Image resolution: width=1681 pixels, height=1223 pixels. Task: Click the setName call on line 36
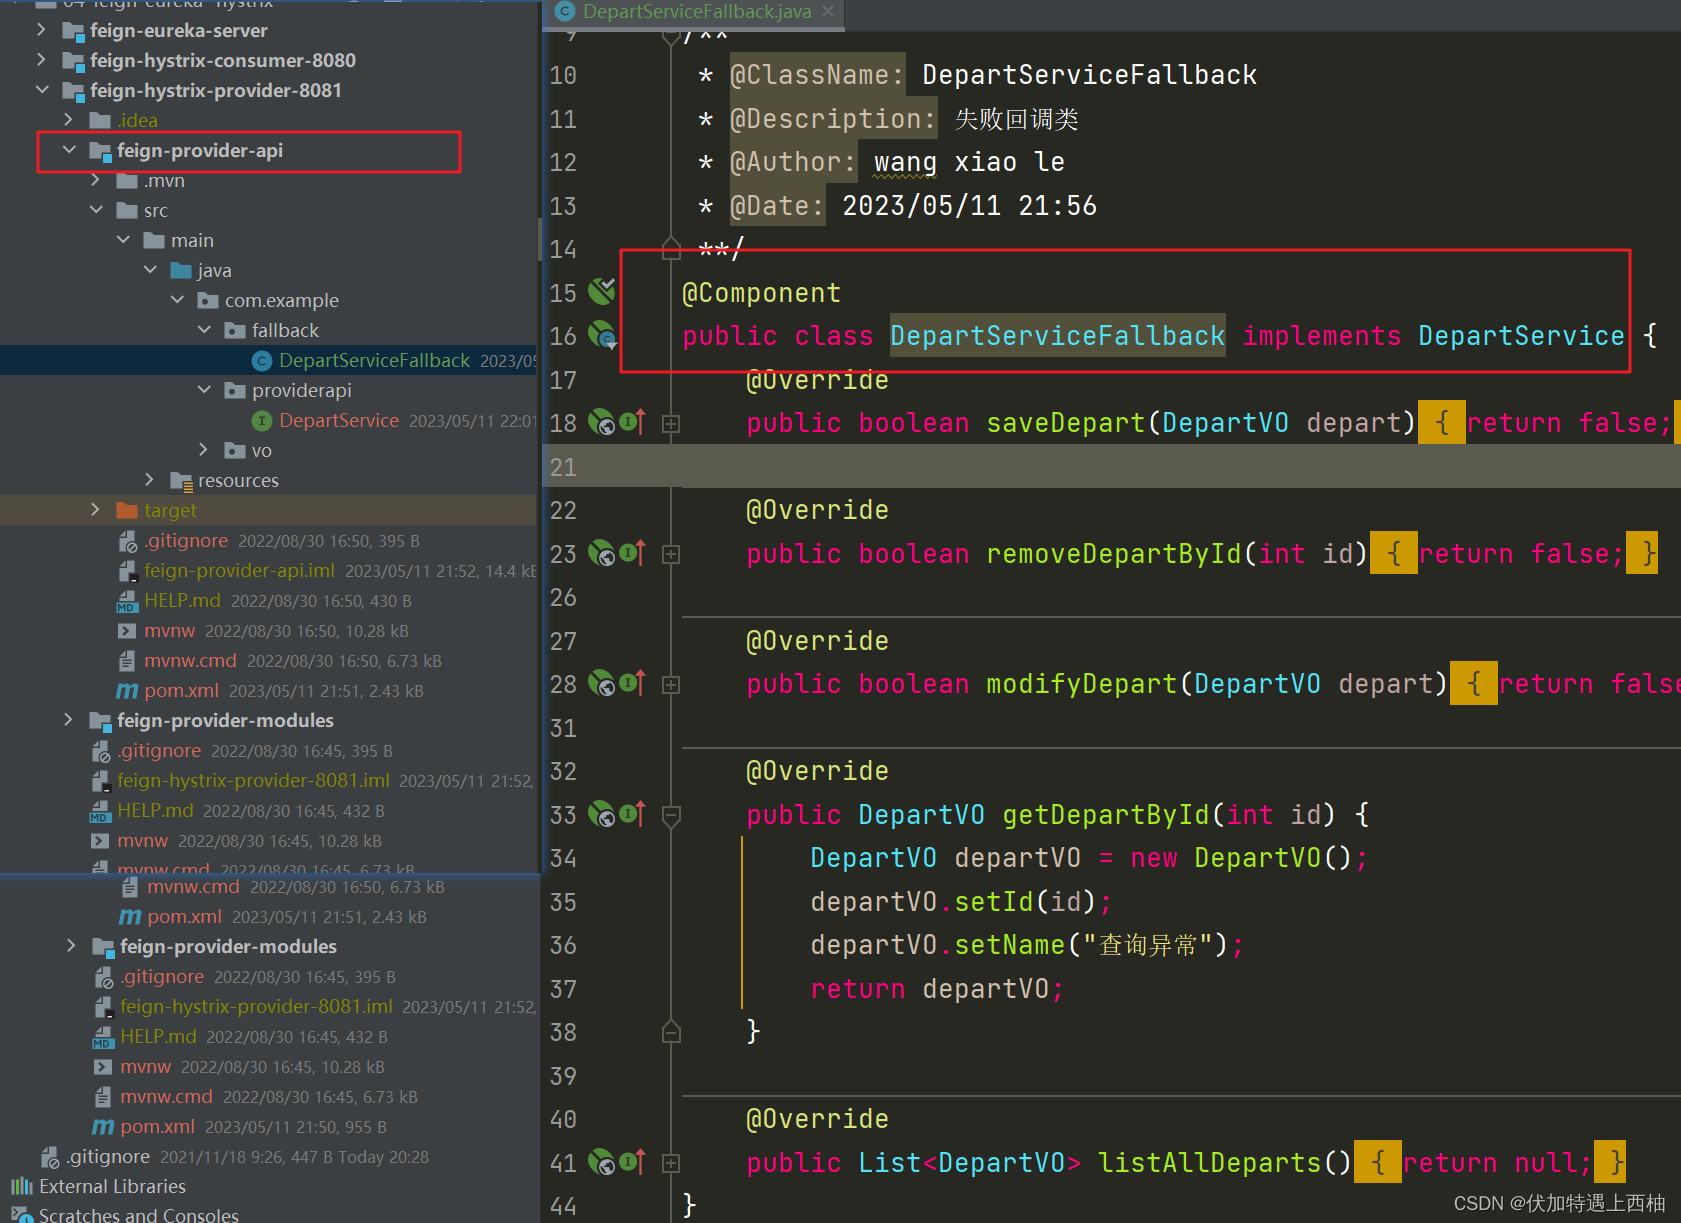[1009, 945]
